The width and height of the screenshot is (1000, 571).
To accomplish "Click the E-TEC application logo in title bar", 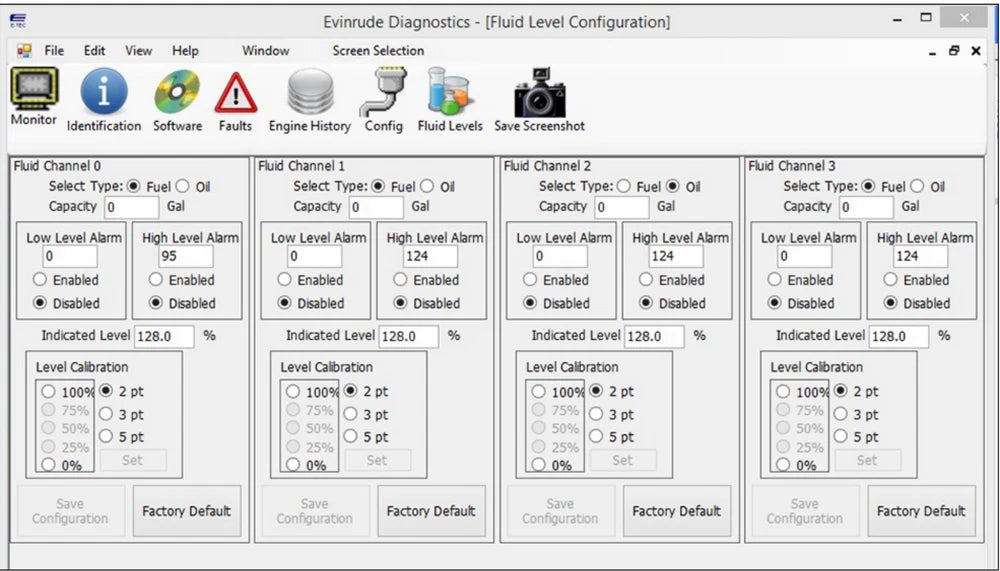I will (x=18, y=21).
